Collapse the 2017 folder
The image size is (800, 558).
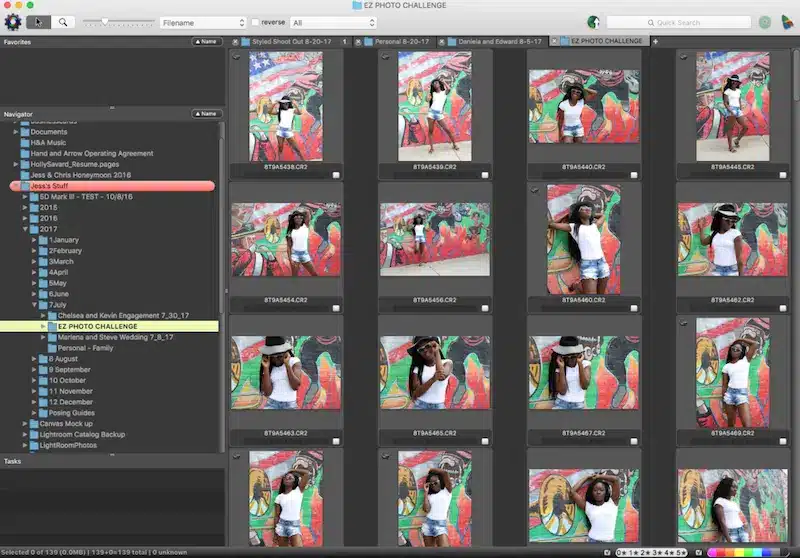[x=25, y=229]
